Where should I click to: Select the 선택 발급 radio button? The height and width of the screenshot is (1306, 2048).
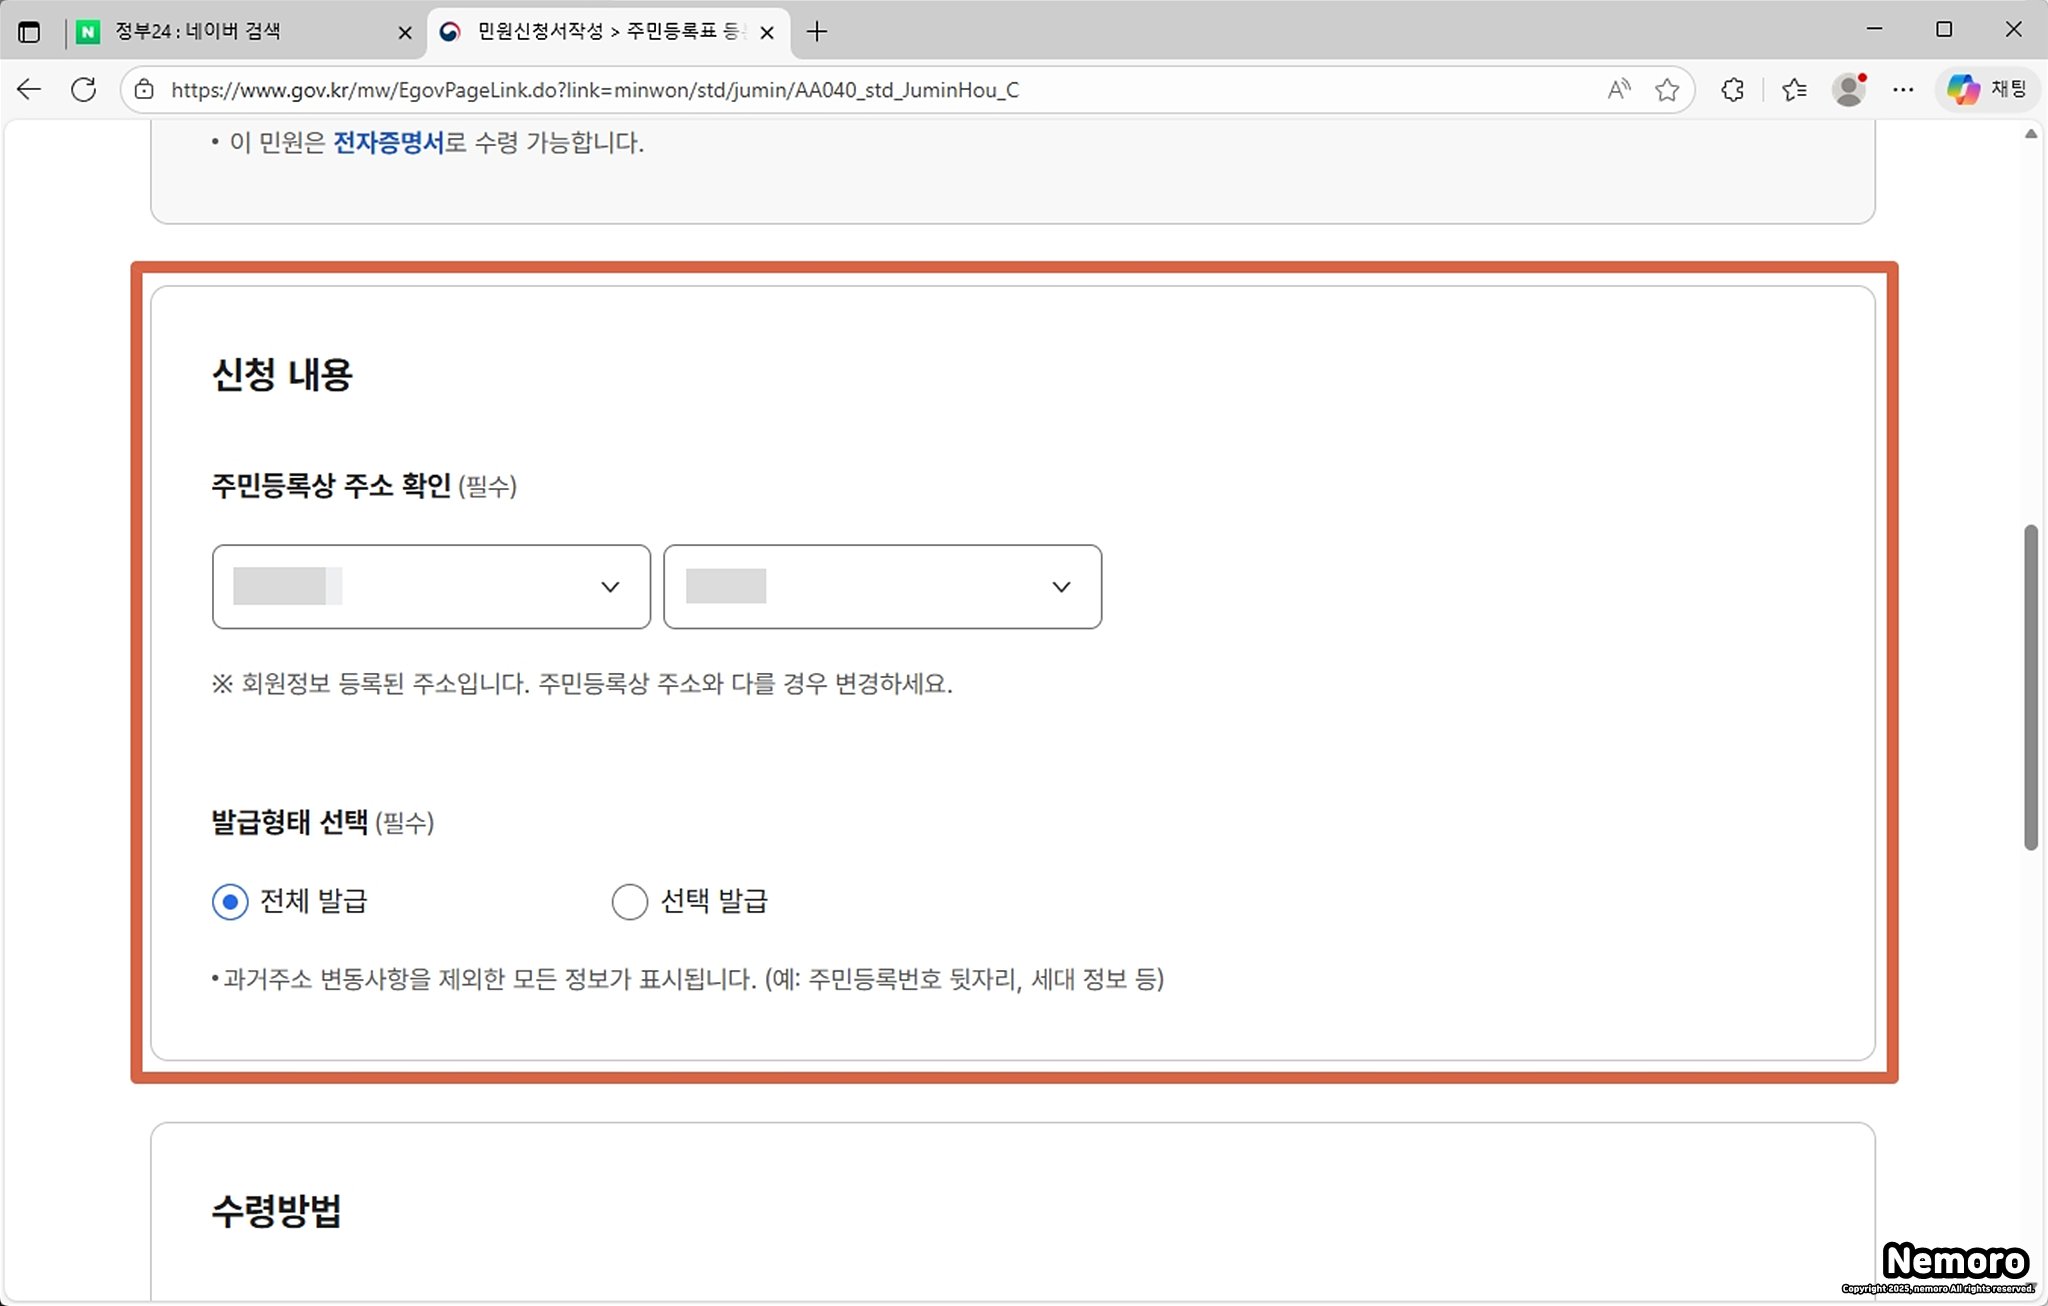tap(629, 902)
